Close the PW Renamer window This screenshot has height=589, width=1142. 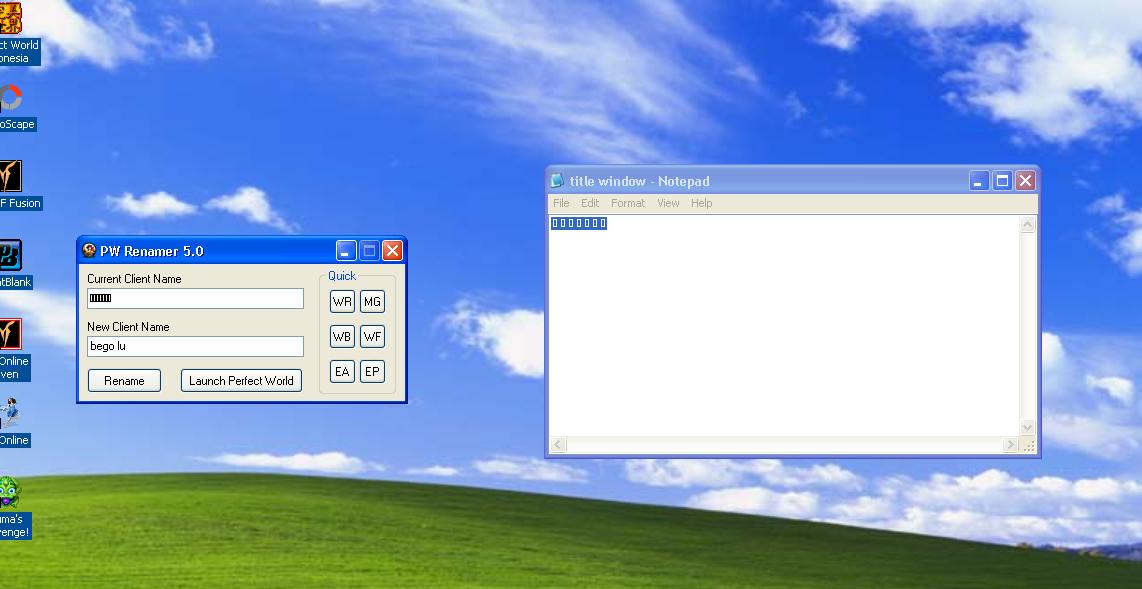(x=393, y=251)
